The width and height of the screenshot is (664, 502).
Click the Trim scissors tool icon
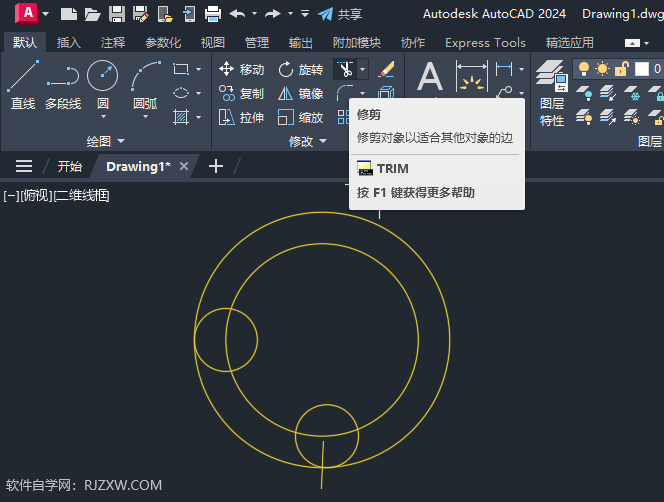coord(346,69)
